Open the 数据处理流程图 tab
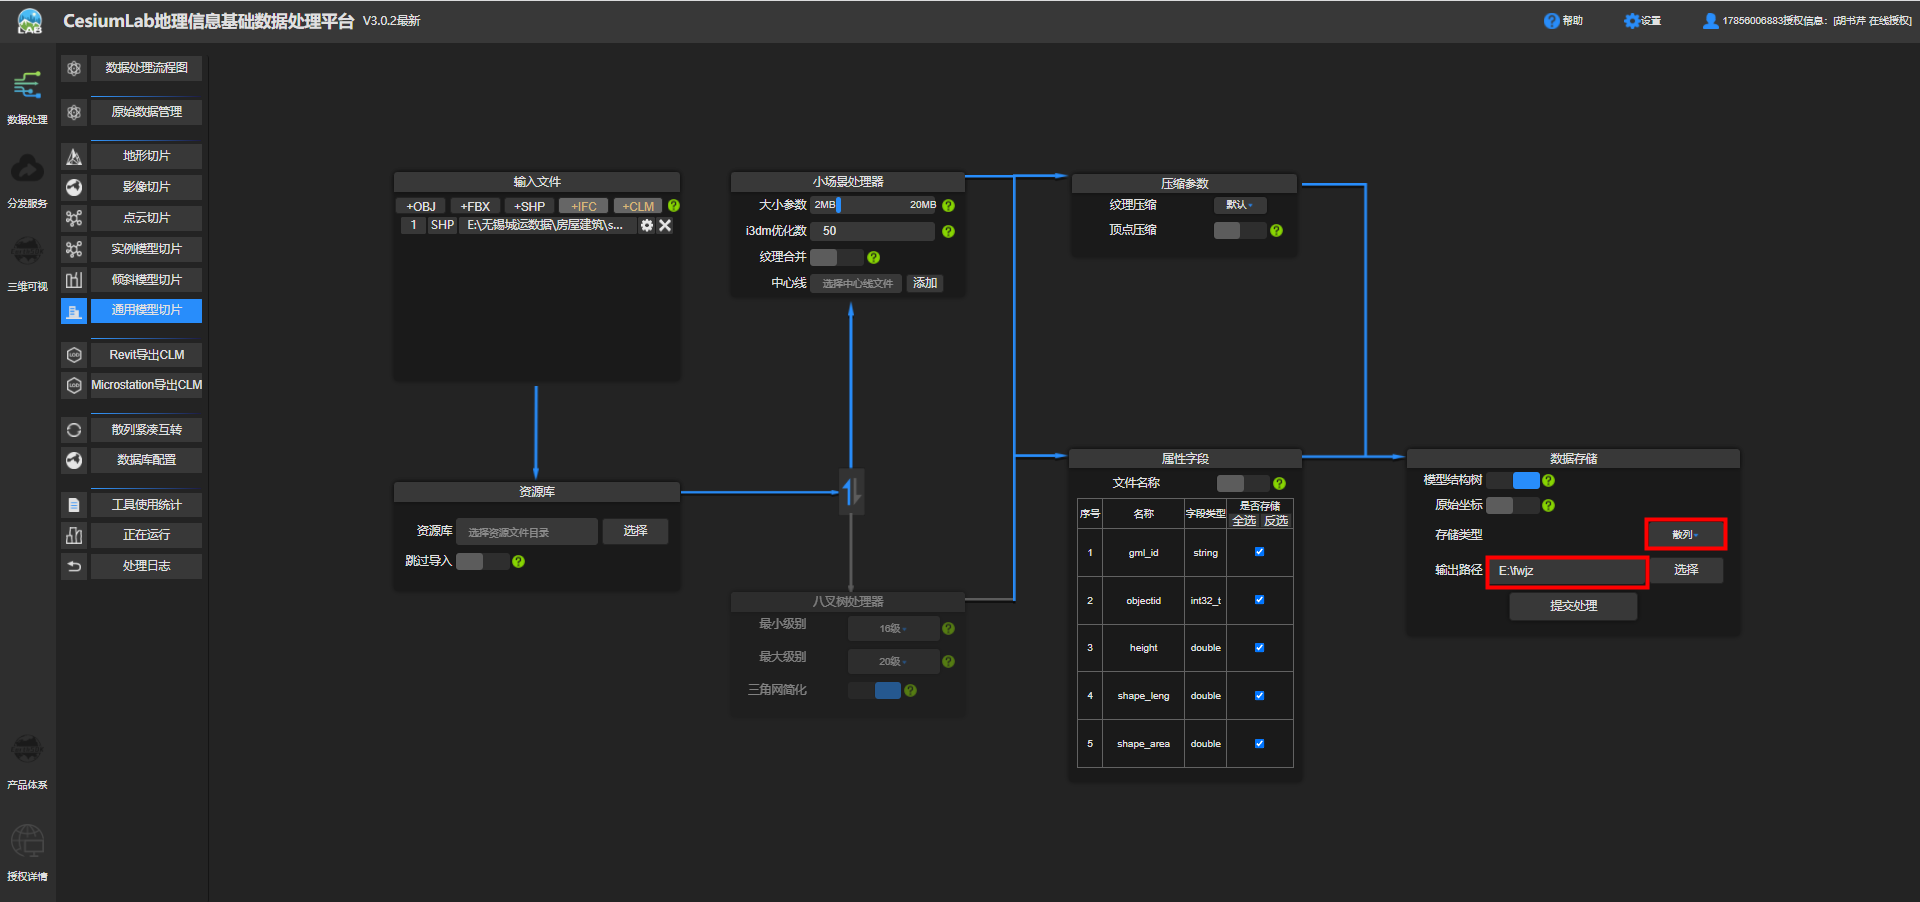 tap(145, 67)
